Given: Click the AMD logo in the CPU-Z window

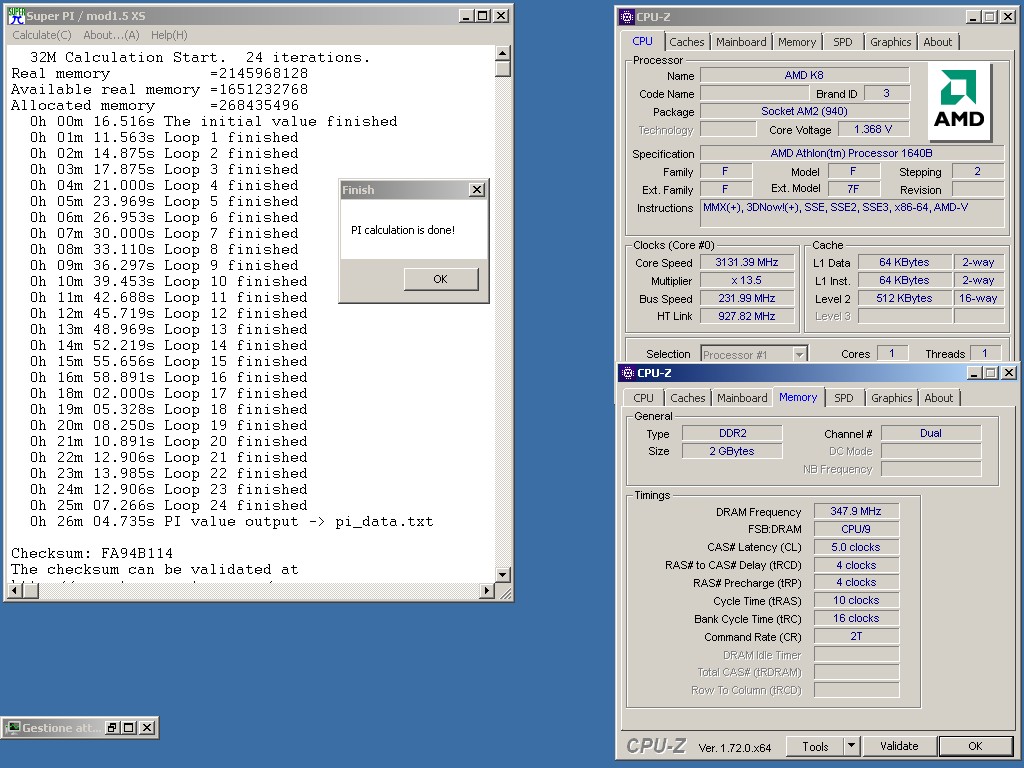Looking at the screenshot, I should coord(959,100).
